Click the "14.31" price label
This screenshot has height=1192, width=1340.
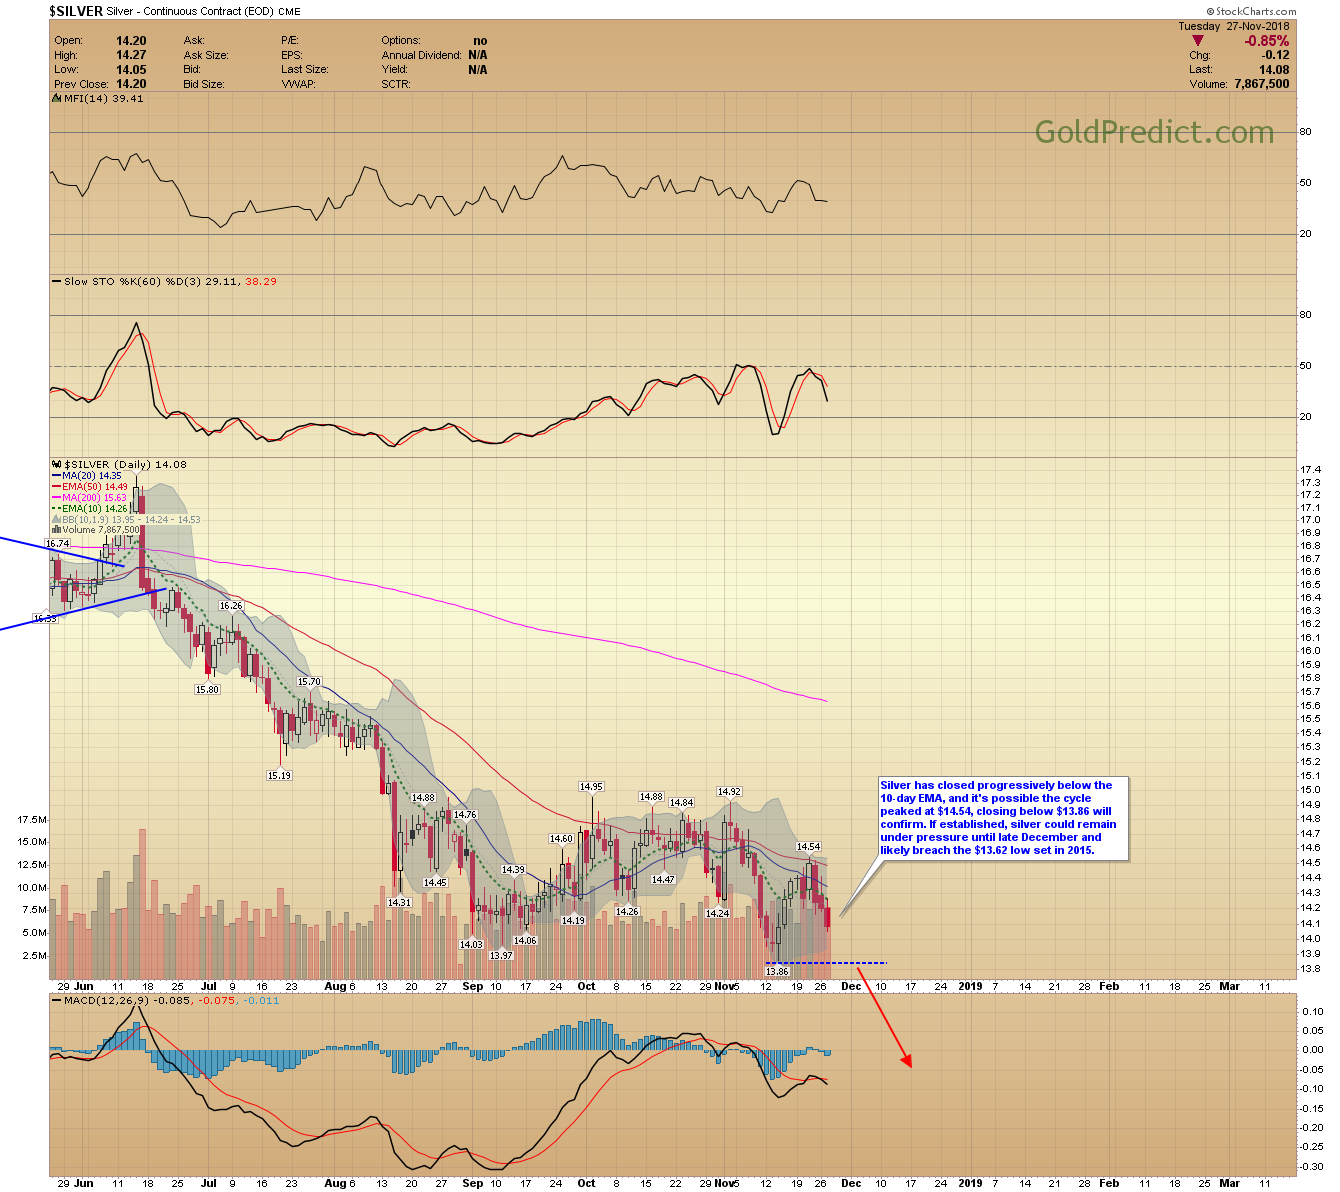point(399,902)
